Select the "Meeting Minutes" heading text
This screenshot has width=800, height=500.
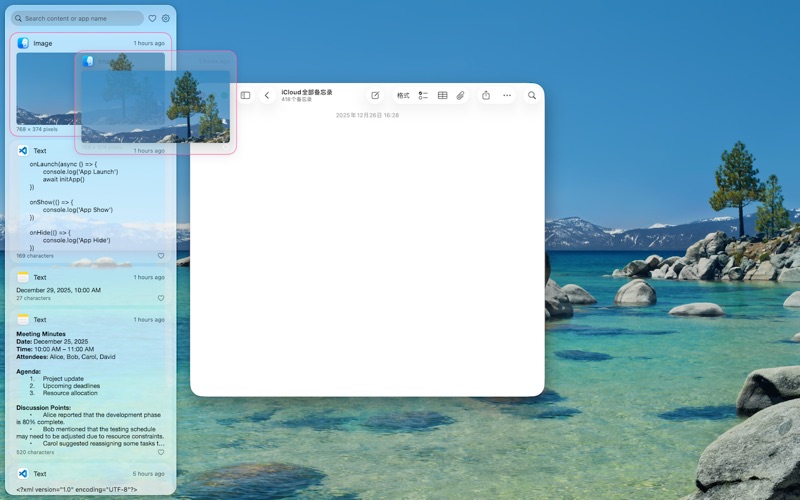pos(41,334)
